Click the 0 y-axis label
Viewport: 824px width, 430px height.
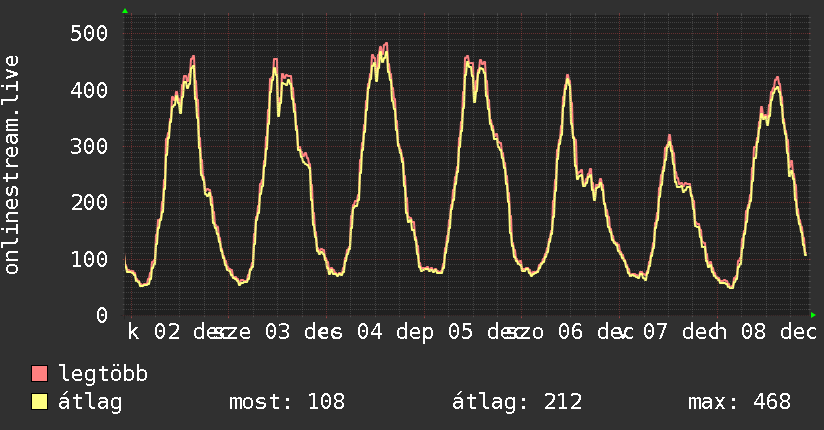102,315
